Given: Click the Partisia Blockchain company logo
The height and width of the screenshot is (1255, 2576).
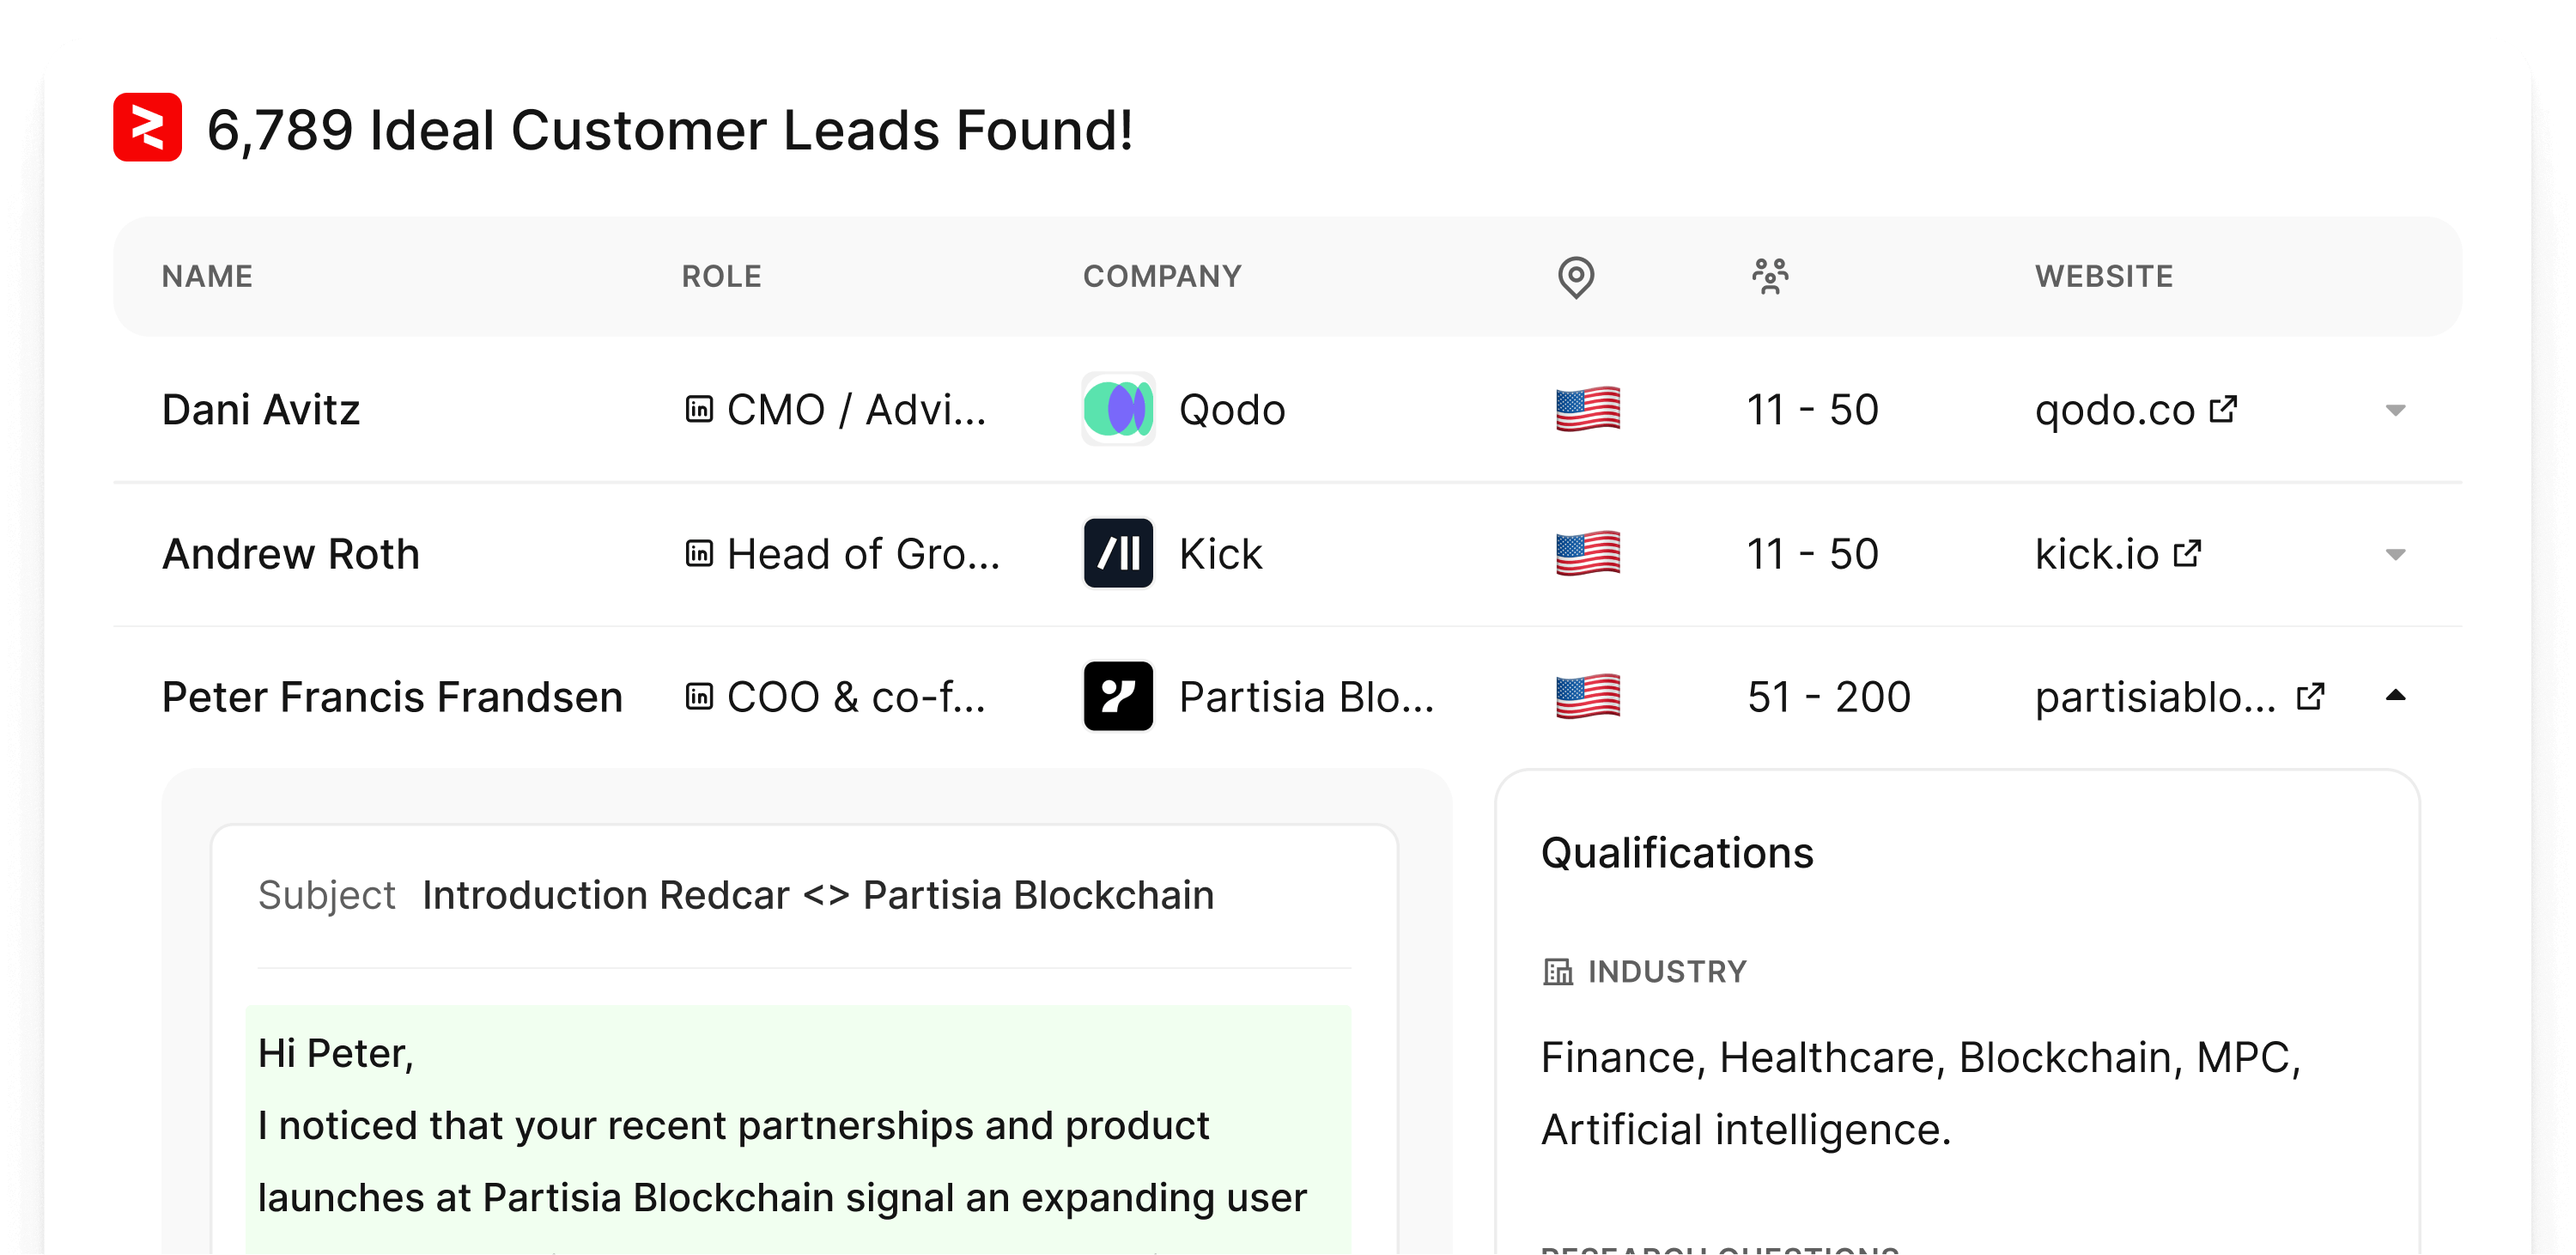Looking at the screenshot, I should click(x=1118, y=697).
